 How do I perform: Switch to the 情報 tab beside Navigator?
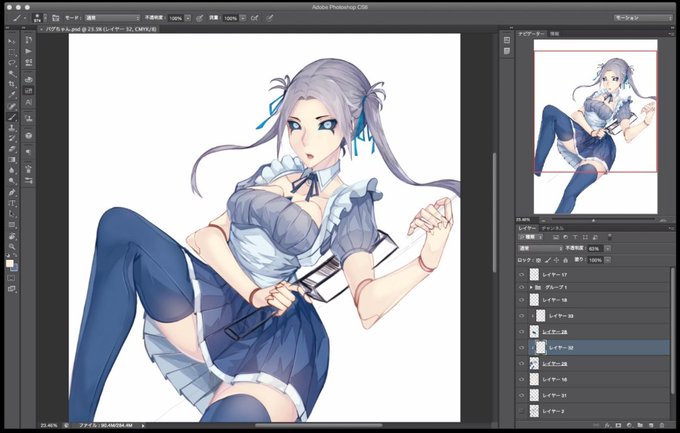pyautogui.click(x=555, y=34)
